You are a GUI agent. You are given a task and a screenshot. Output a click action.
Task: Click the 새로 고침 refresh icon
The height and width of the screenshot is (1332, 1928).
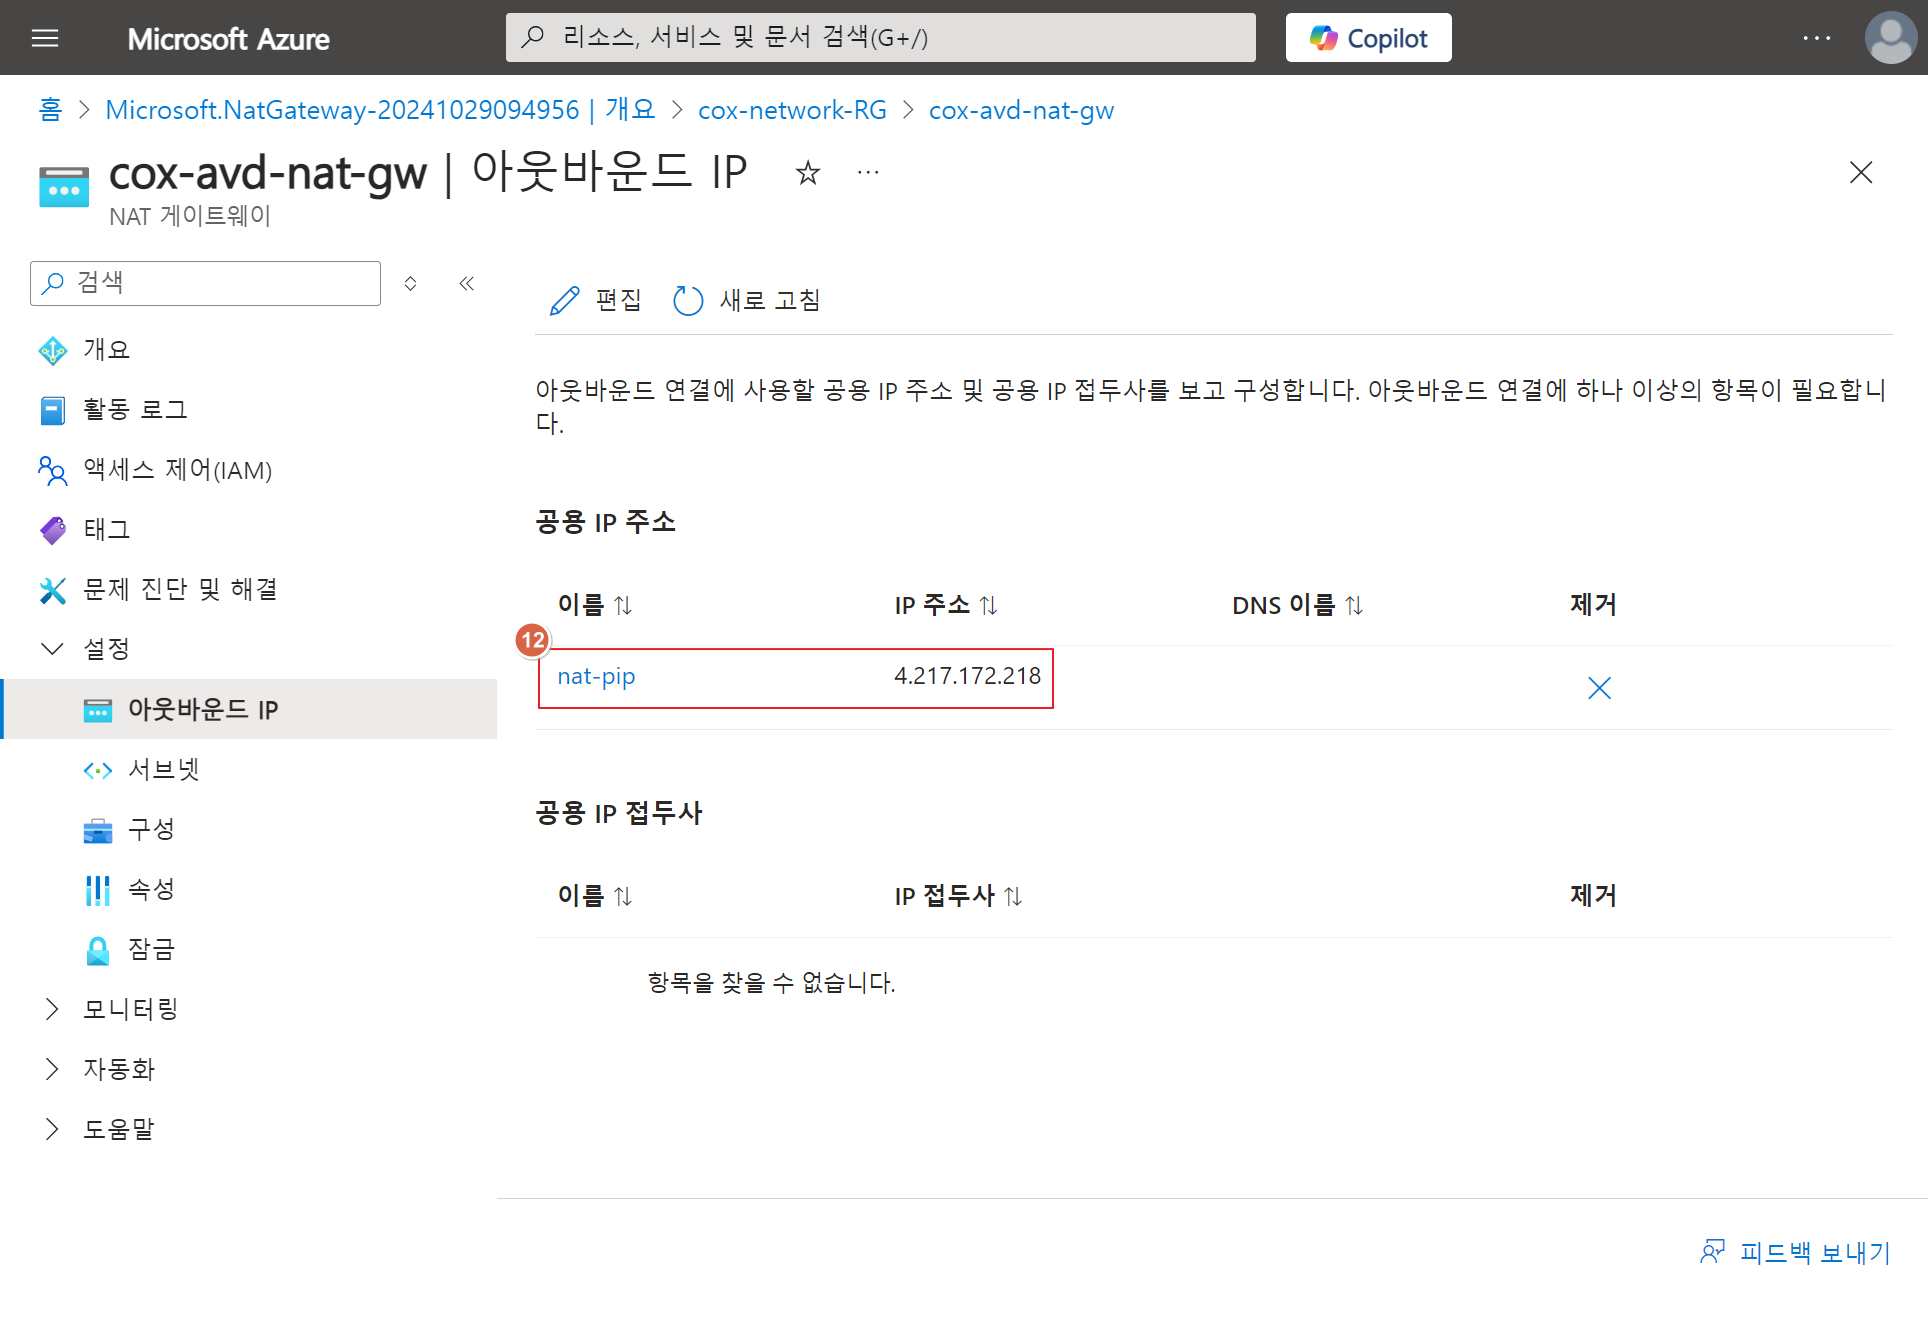click(x=688, y=300)
